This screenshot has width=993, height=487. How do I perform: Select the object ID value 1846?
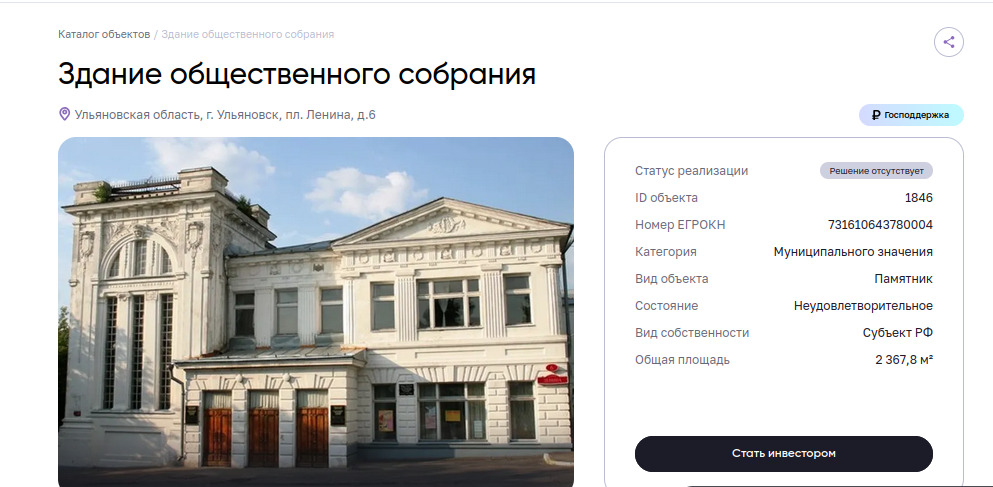tap(918, 198)
